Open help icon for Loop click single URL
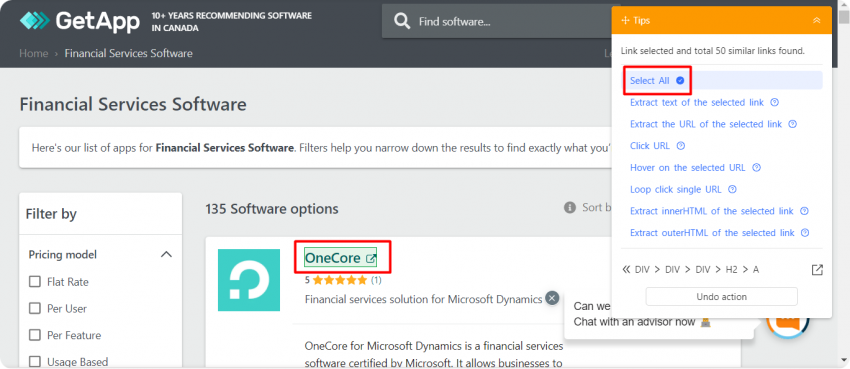Screen dimensions: 850x369 coord(732,189)
